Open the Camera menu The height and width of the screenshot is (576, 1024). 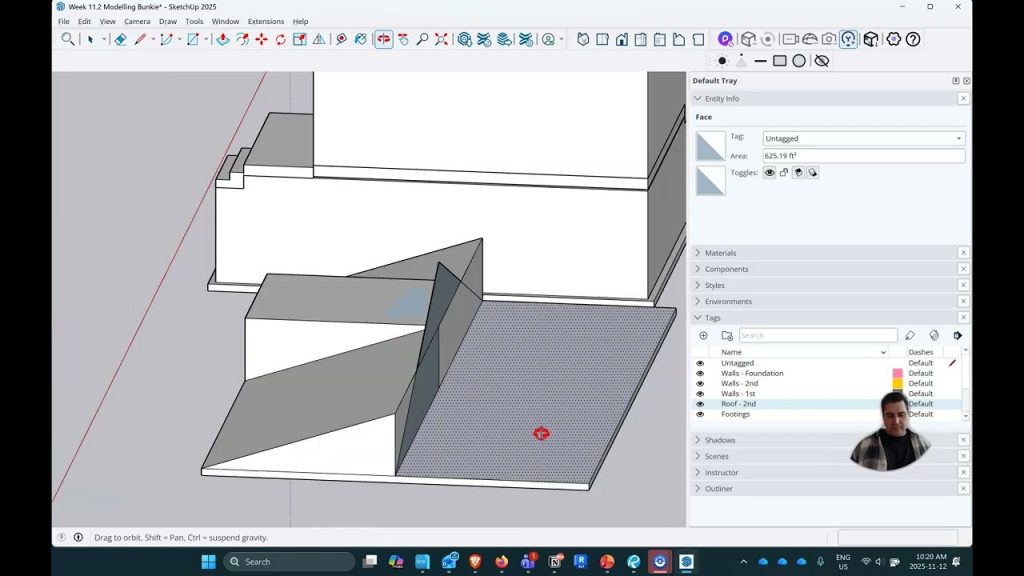[137, 21]
